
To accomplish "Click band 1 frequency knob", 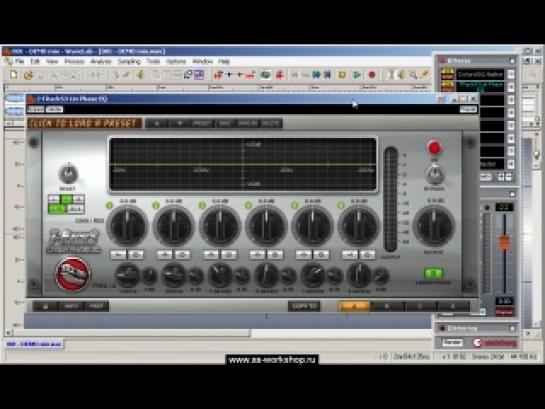I will pos(127,276).
